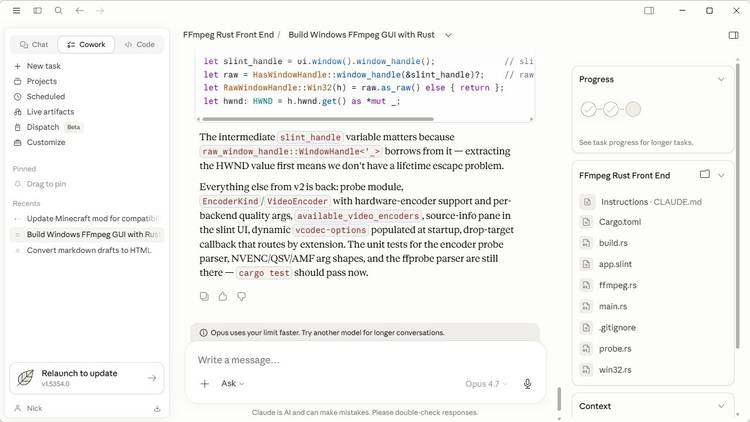Start voice input with the microphone icon
Image resolution: width=750 pixels, height=422 pixels.
click(527, 384)
